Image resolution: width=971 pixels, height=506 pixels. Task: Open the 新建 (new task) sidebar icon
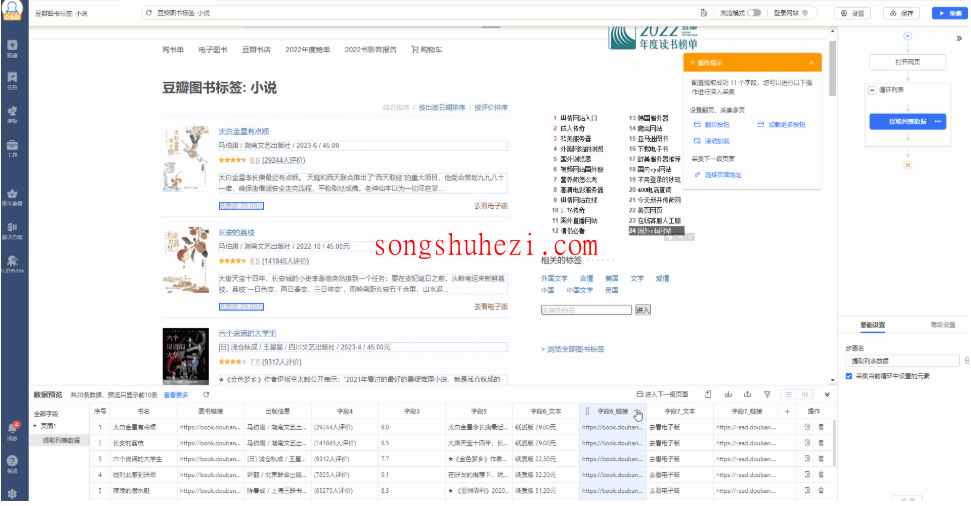(12, 48)
